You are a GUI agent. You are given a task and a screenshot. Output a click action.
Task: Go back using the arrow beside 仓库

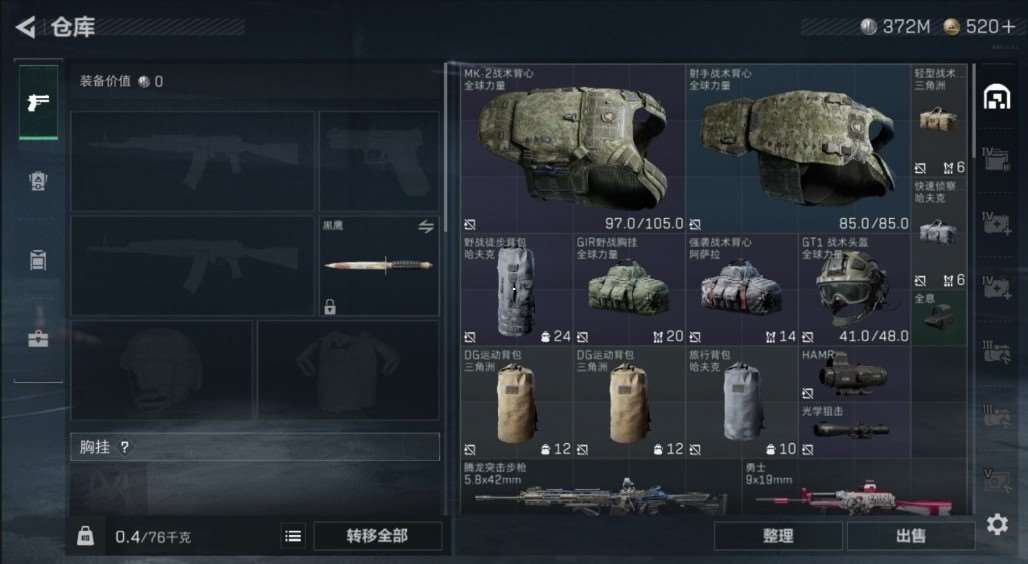tap(25, 27)
